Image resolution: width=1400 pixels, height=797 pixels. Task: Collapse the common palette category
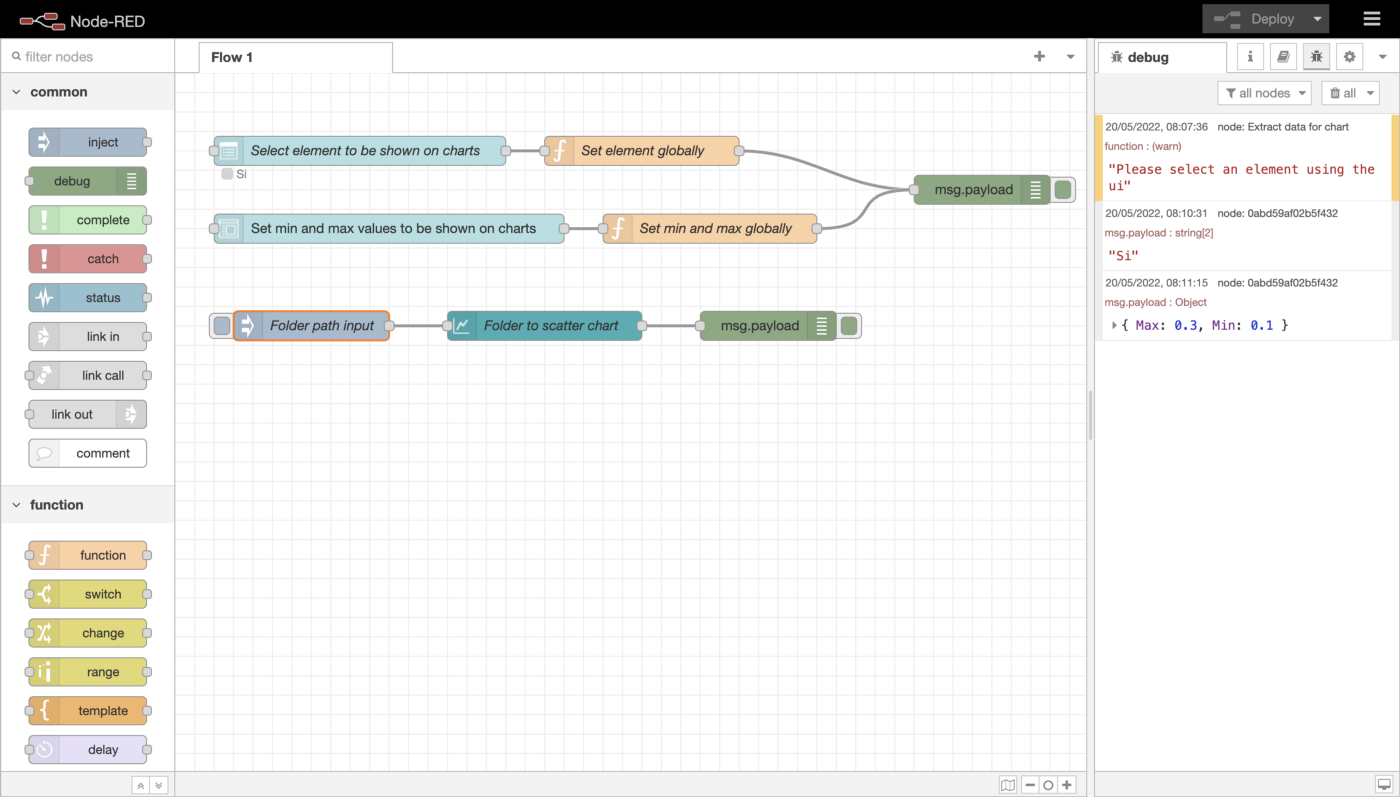17,92
